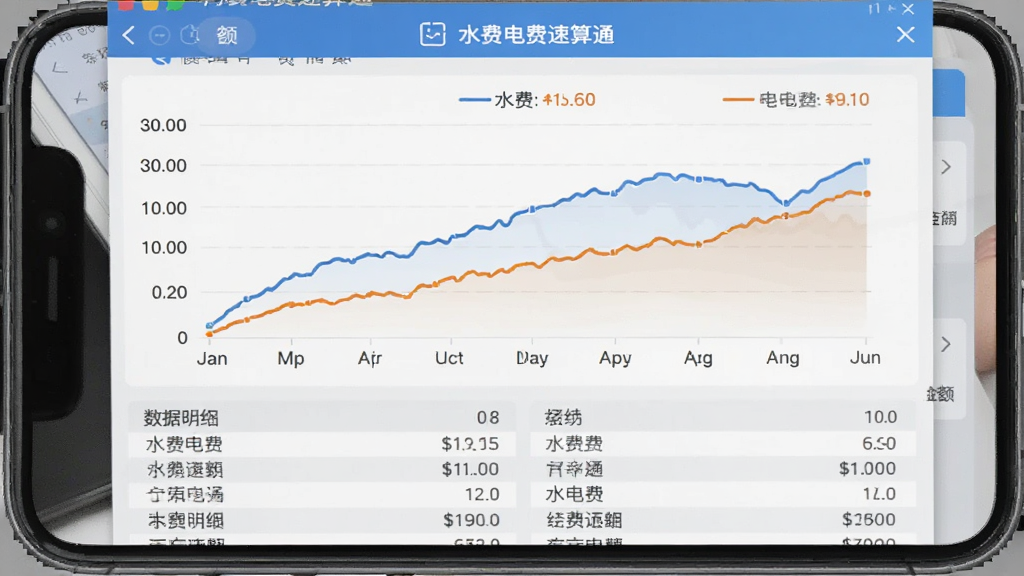This screenshot has width=1024, height=576.
Task: Close the 水费电费速算通 panel with X
Action: 905,35
